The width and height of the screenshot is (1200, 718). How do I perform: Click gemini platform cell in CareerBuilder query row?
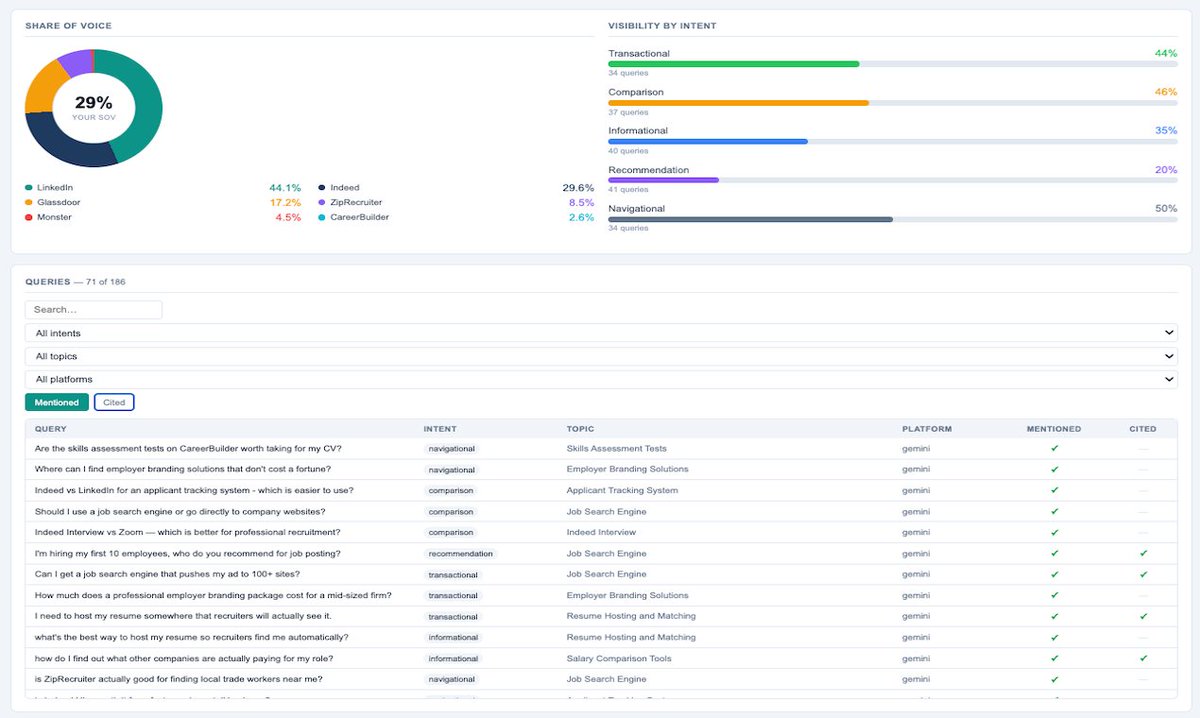[916, 449]
